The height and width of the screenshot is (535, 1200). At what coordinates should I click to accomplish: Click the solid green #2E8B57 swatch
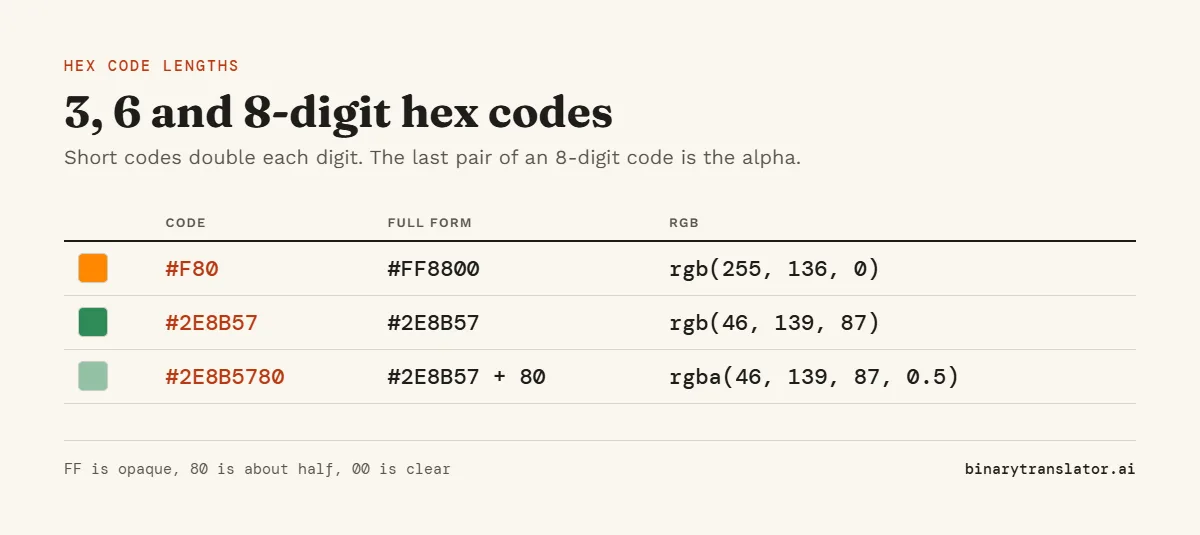coord(93,322)
